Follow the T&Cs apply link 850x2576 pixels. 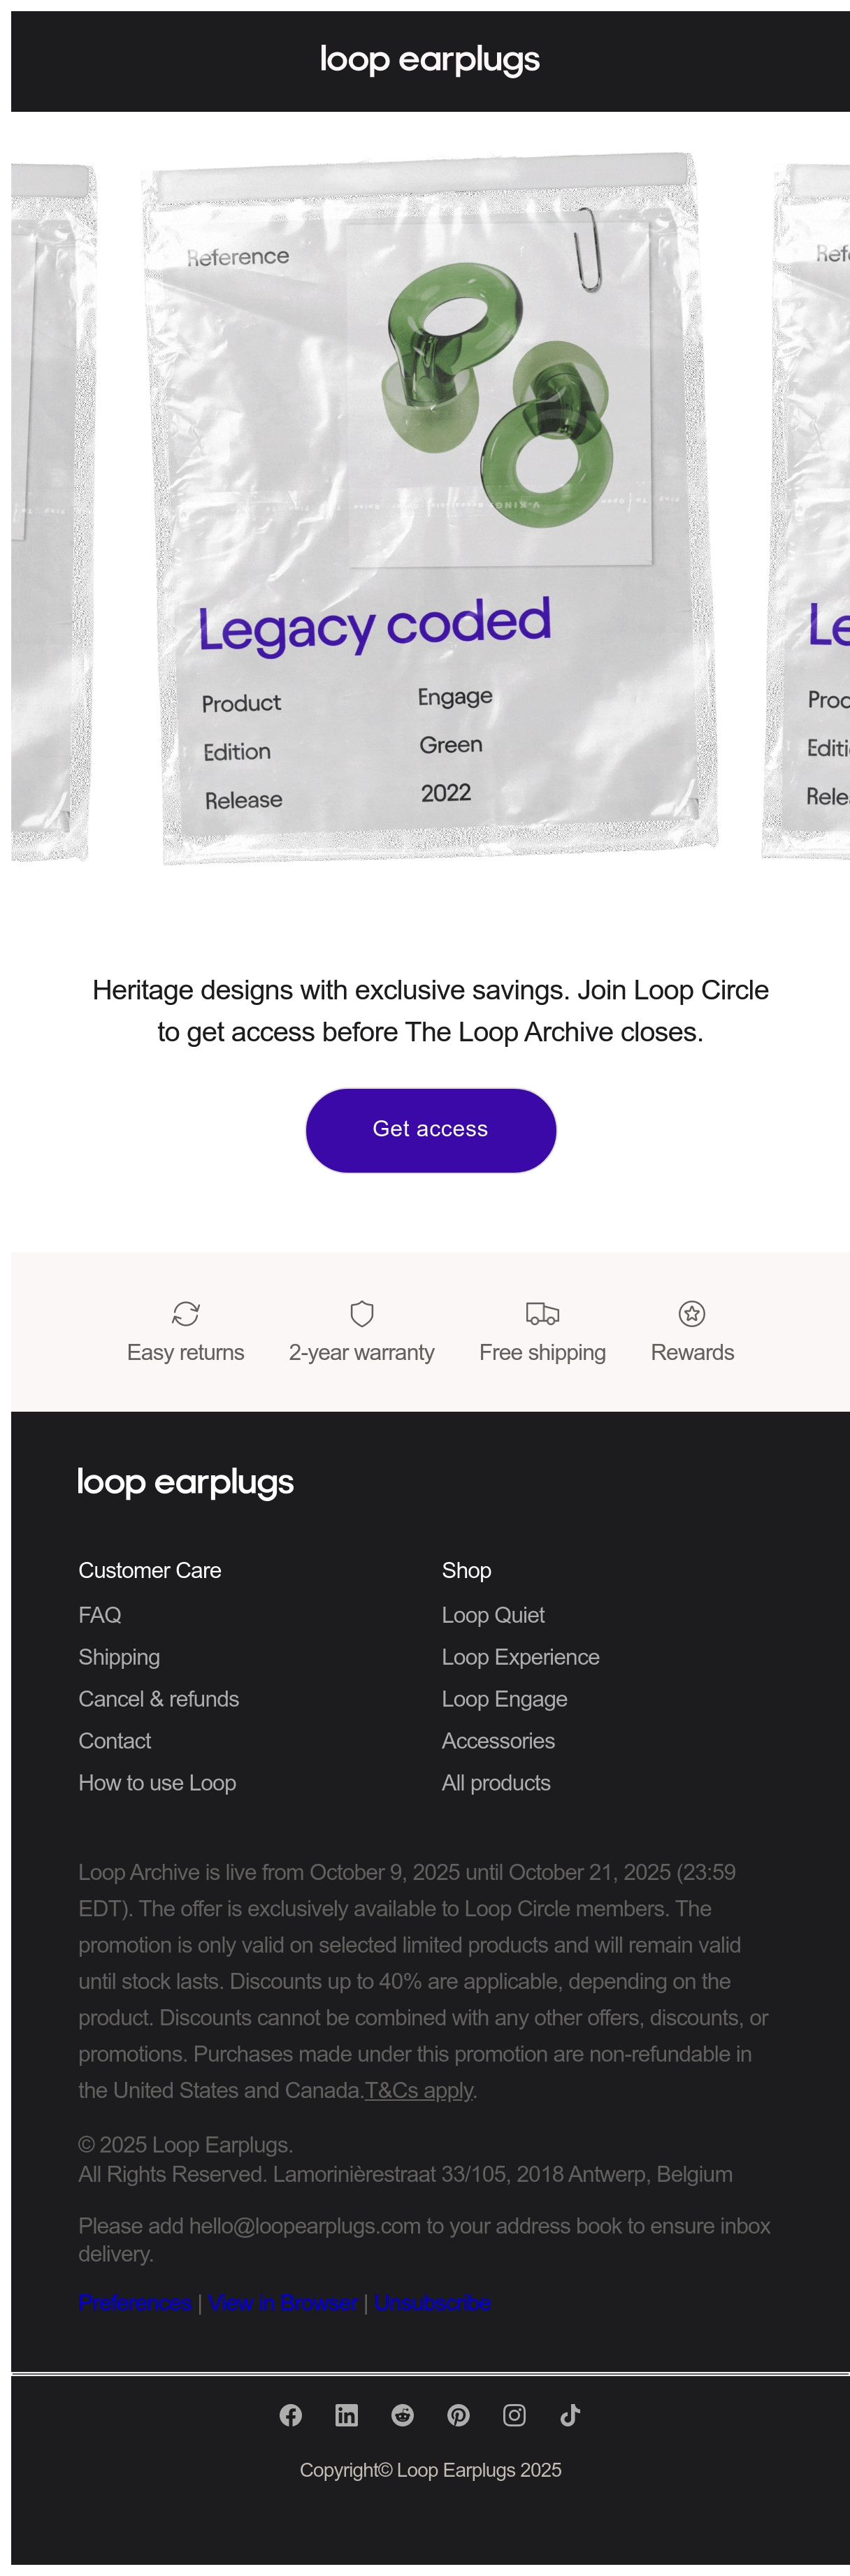point(419,2090)
